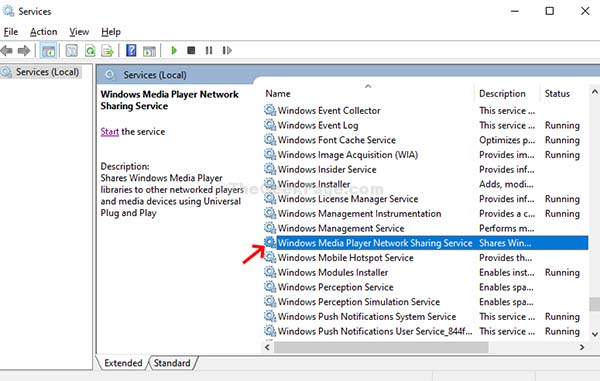
Task: Open the File menu
Action: [11, 32]
